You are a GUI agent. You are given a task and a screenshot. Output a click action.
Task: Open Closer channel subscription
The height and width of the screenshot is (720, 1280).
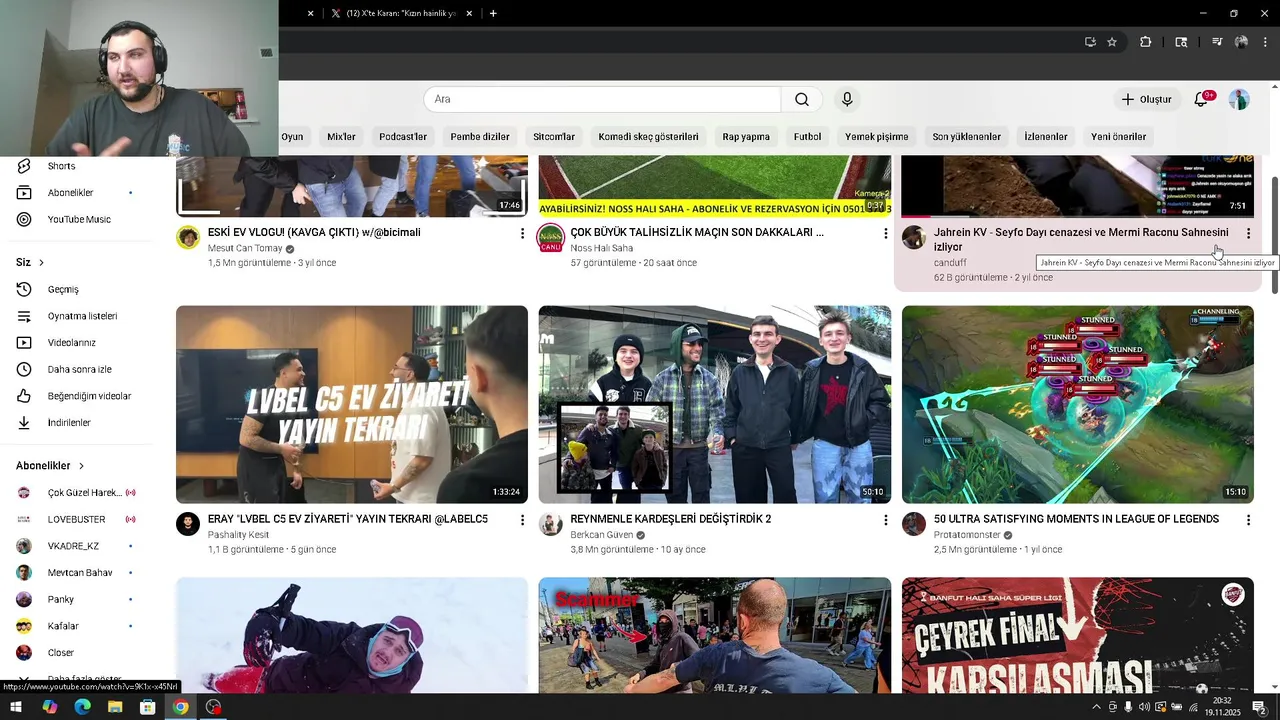click(x=76, y=652)
